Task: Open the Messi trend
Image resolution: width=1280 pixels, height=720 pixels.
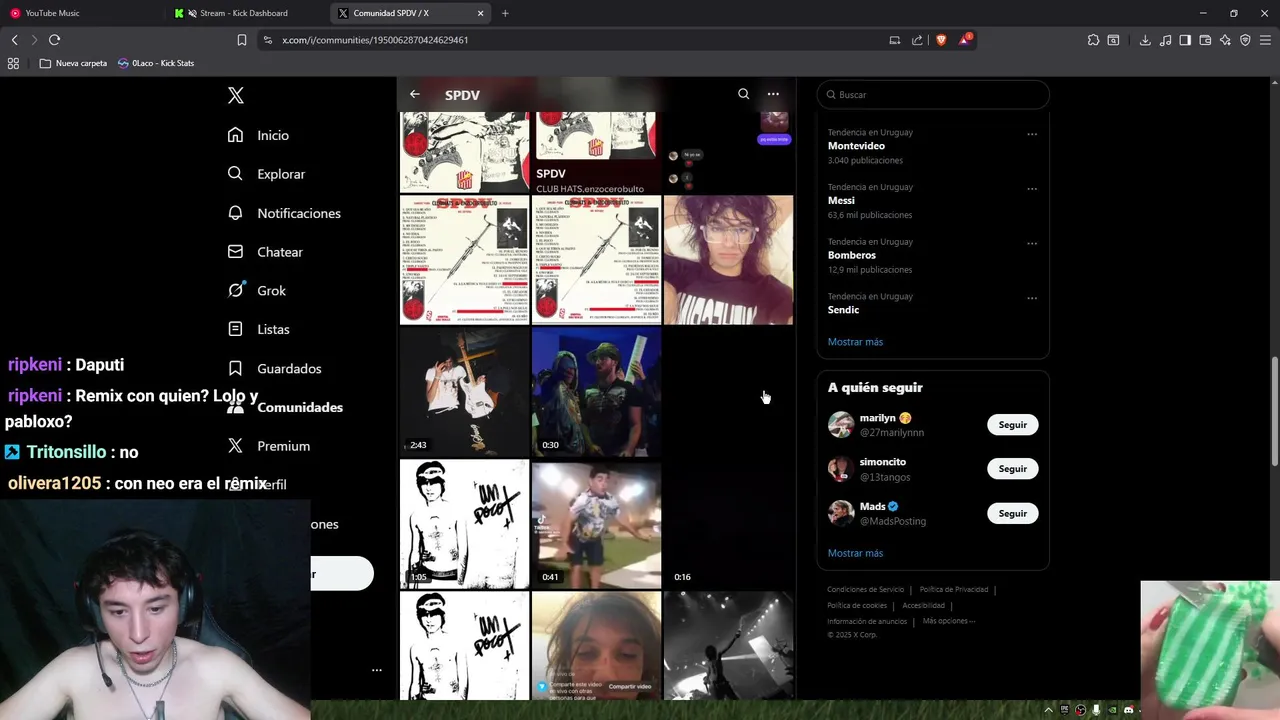Action: pos(841,200)
